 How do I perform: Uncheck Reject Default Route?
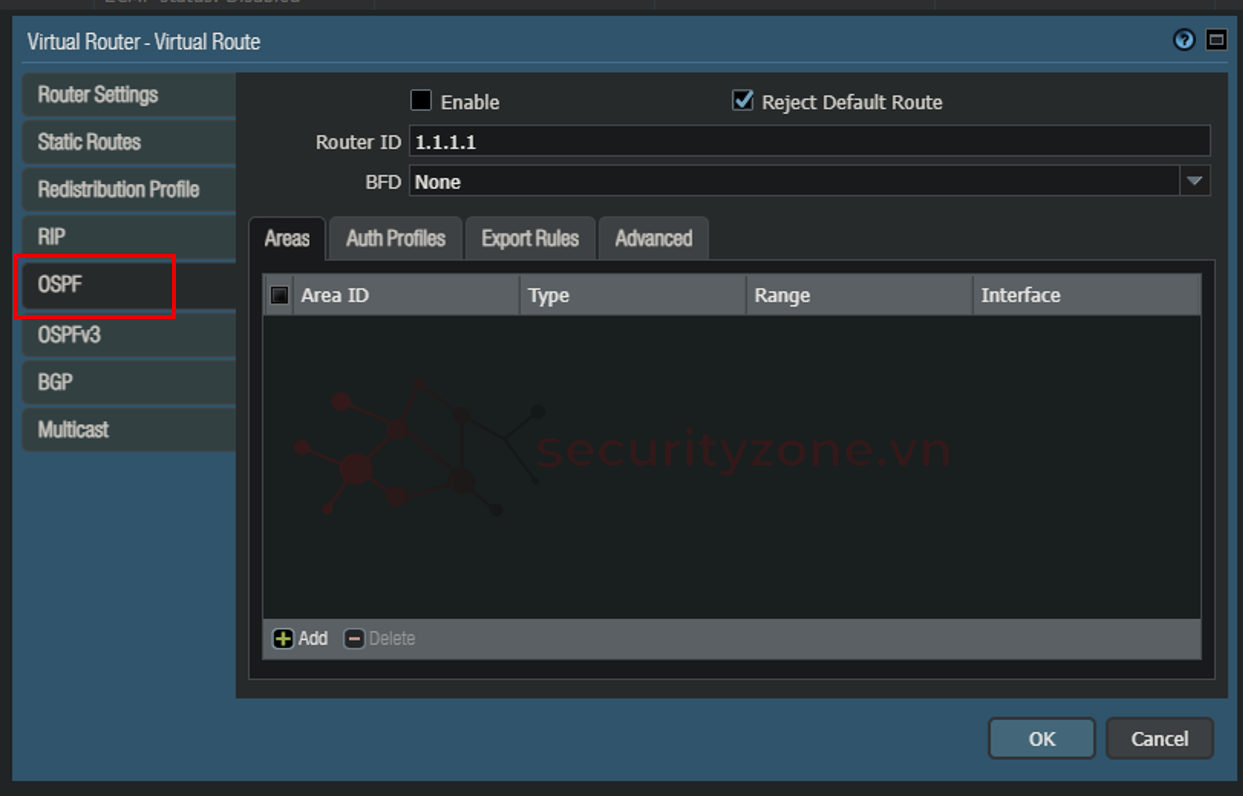742,101
